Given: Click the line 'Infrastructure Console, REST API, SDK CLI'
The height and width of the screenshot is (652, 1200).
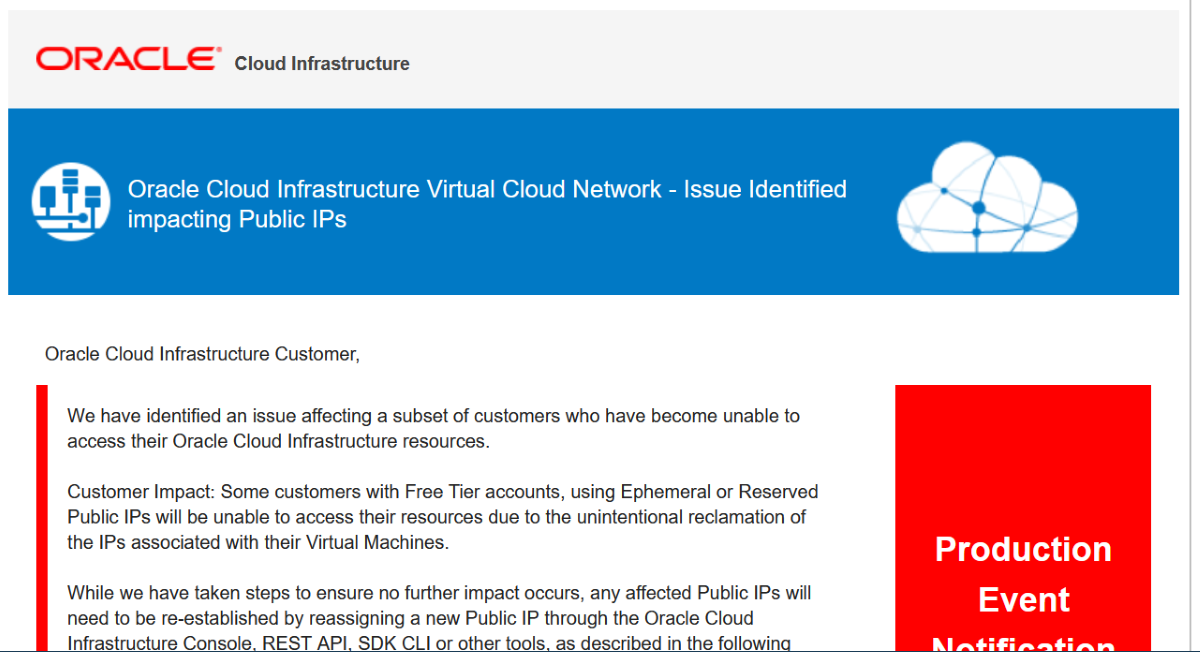Looking at the screenshot, I should click(x=429, y=643).
